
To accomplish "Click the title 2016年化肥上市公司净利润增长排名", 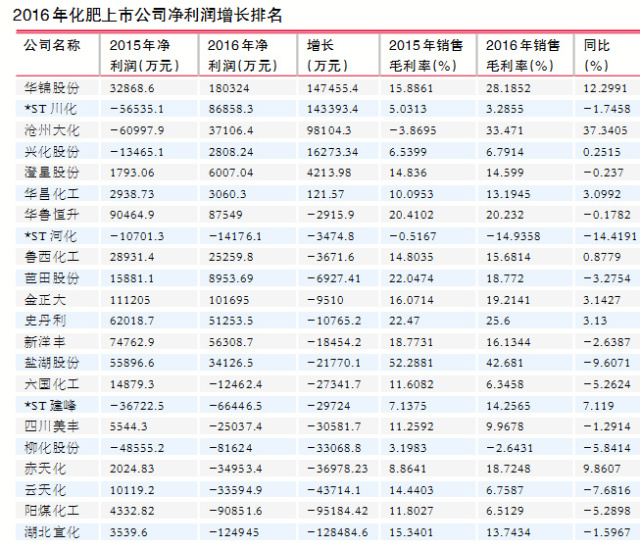I will pos(147,16).
